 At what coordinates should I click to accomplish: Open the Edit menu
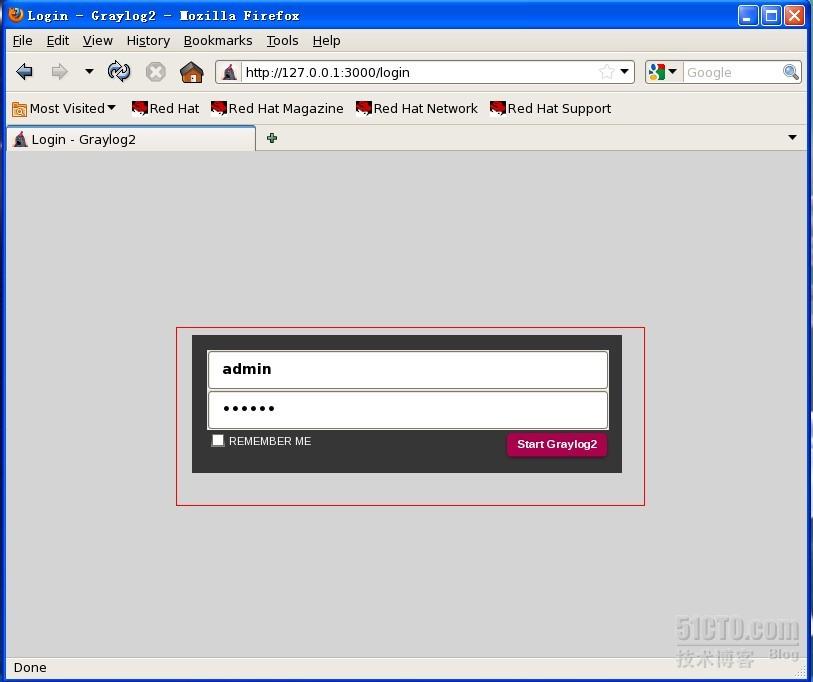58,40
